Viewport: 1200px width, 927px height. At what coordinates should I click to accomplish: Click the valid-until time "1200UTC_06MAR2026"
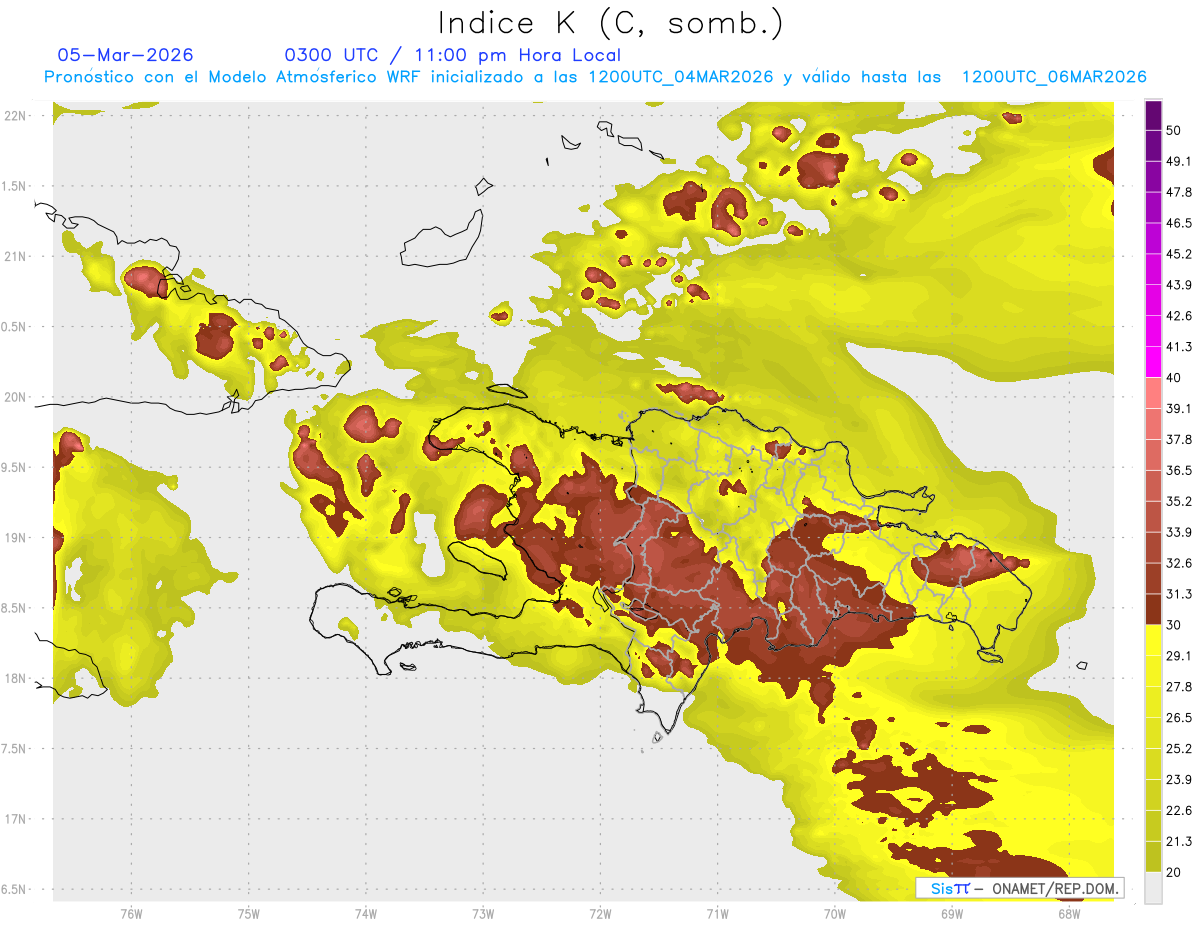click(1053, 77)
